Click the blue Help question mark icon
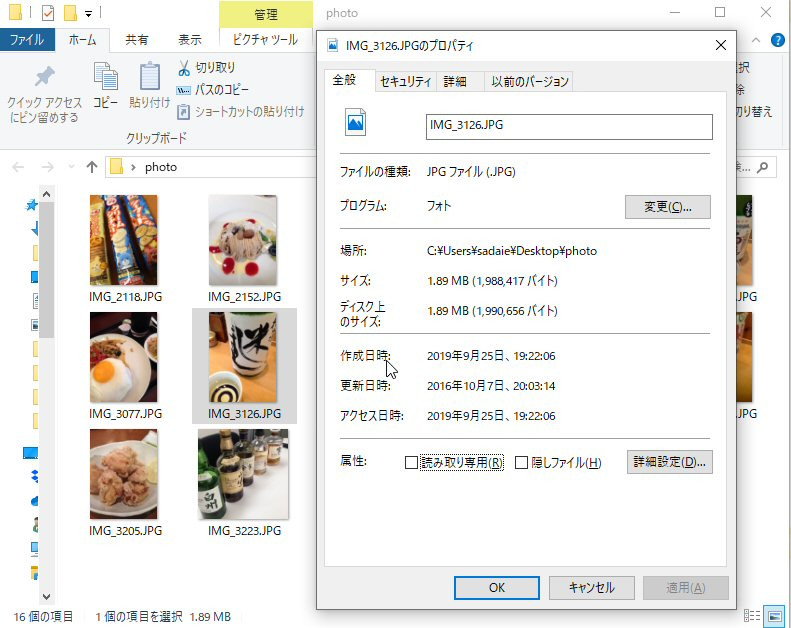 tap(777, 40)
